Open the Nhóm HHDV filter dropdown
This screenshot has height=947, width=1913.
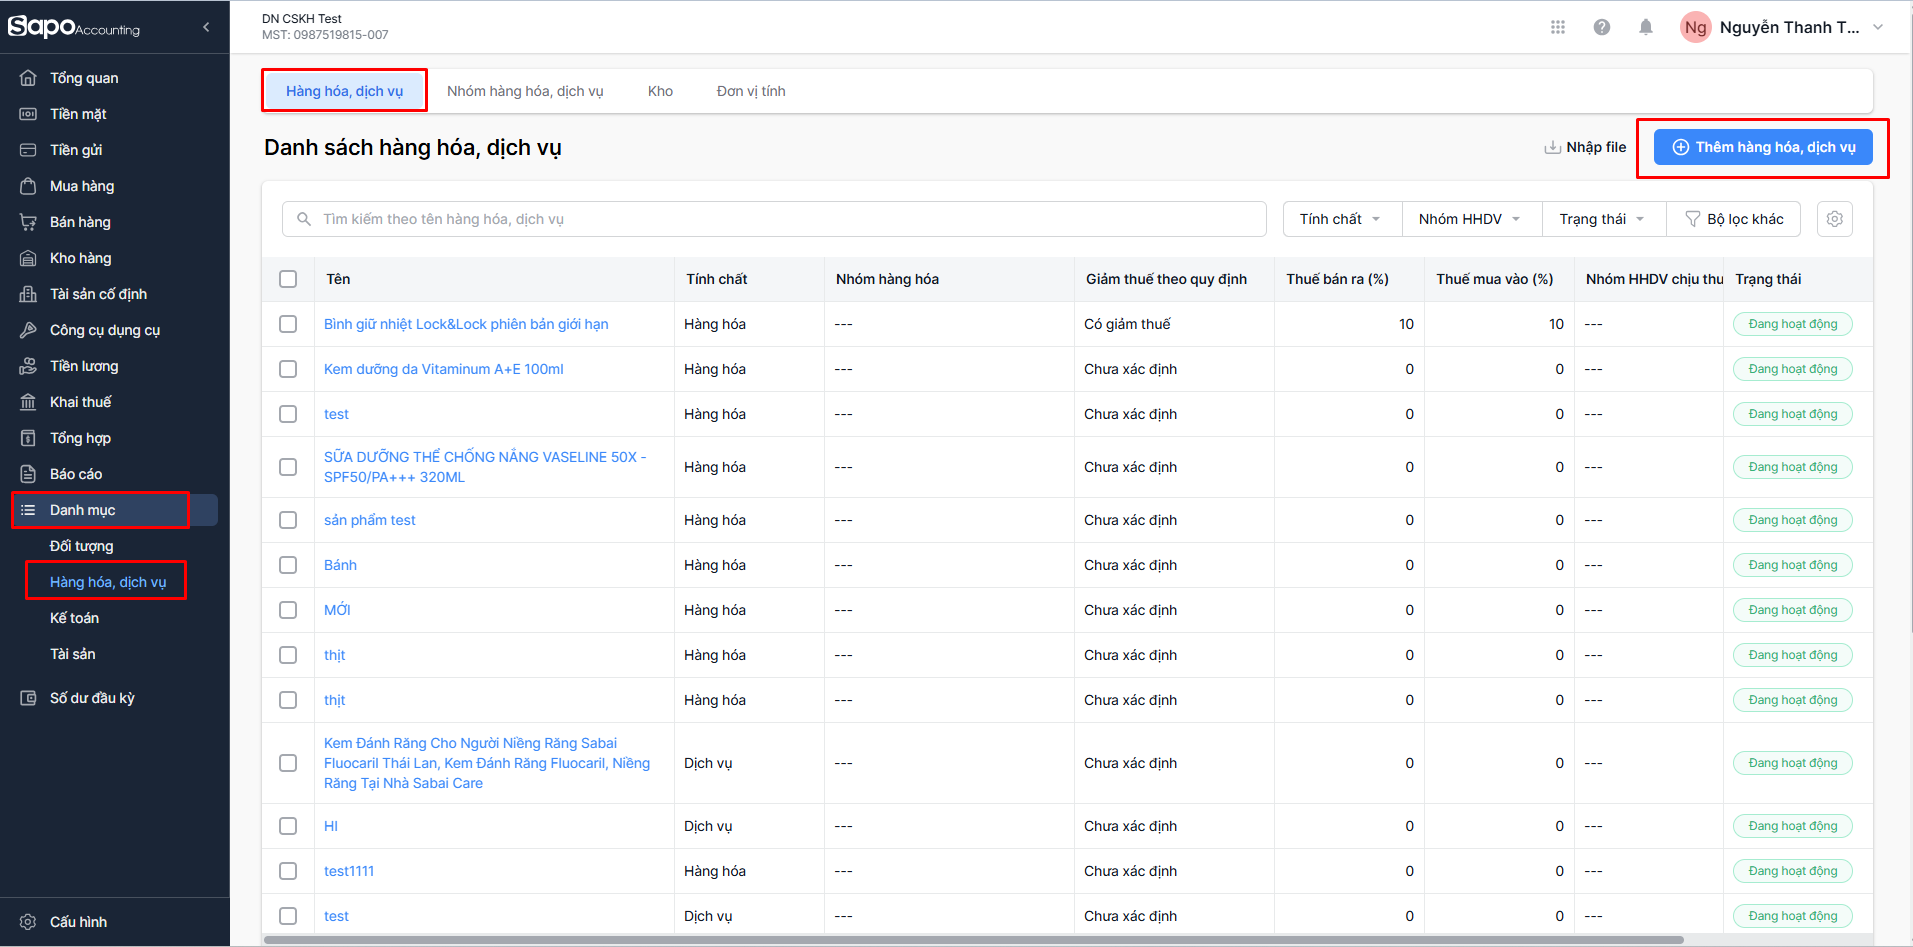pos(1469,219)
